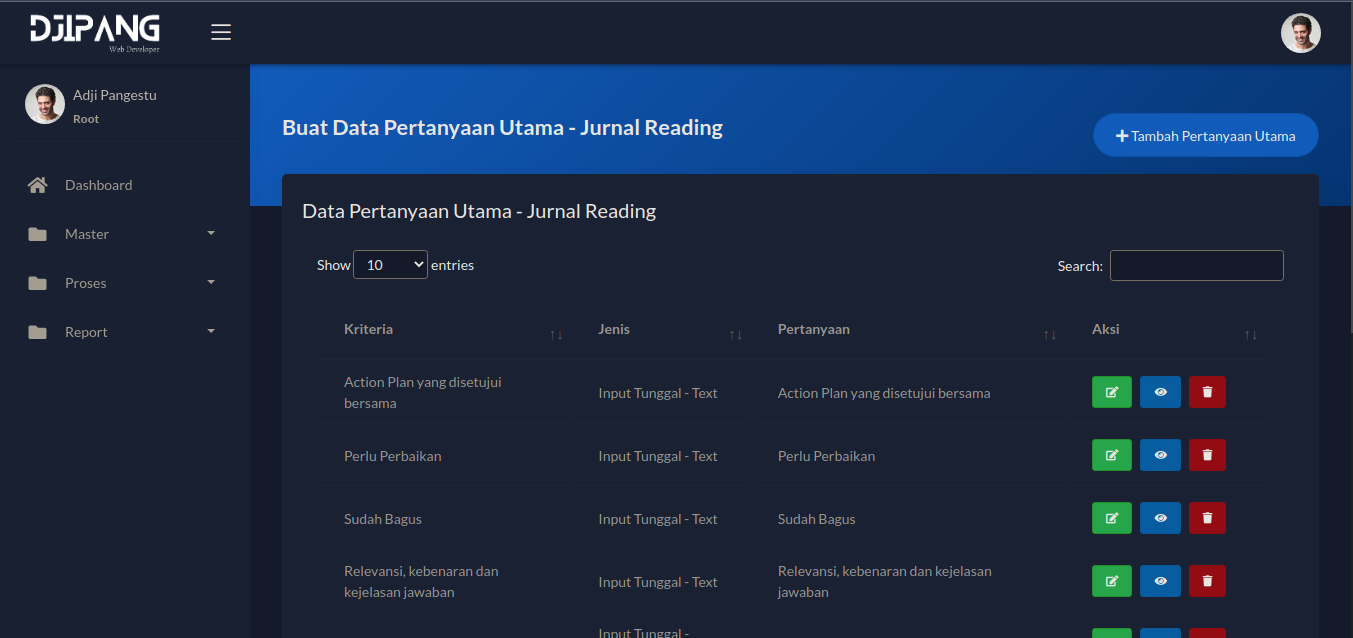
Task: Delete the Sudah Bagus row
Action: [1207, 518]
